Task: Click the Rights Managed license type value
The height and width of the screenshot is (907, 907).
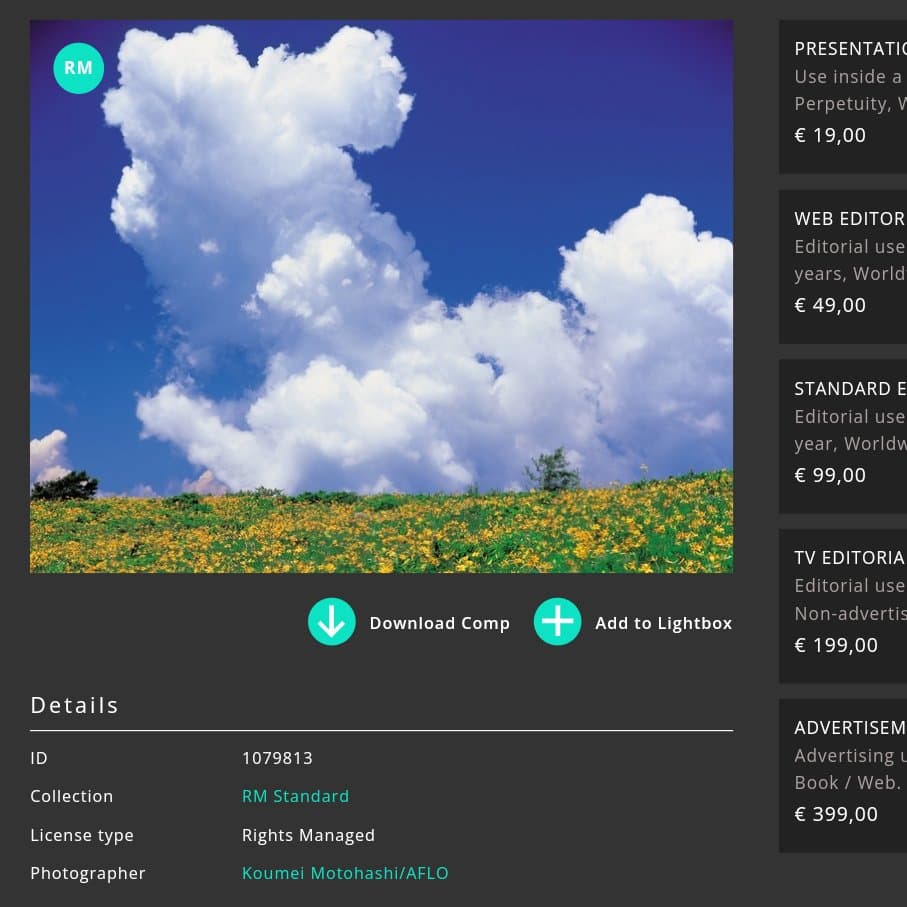Action: (308, 835)
